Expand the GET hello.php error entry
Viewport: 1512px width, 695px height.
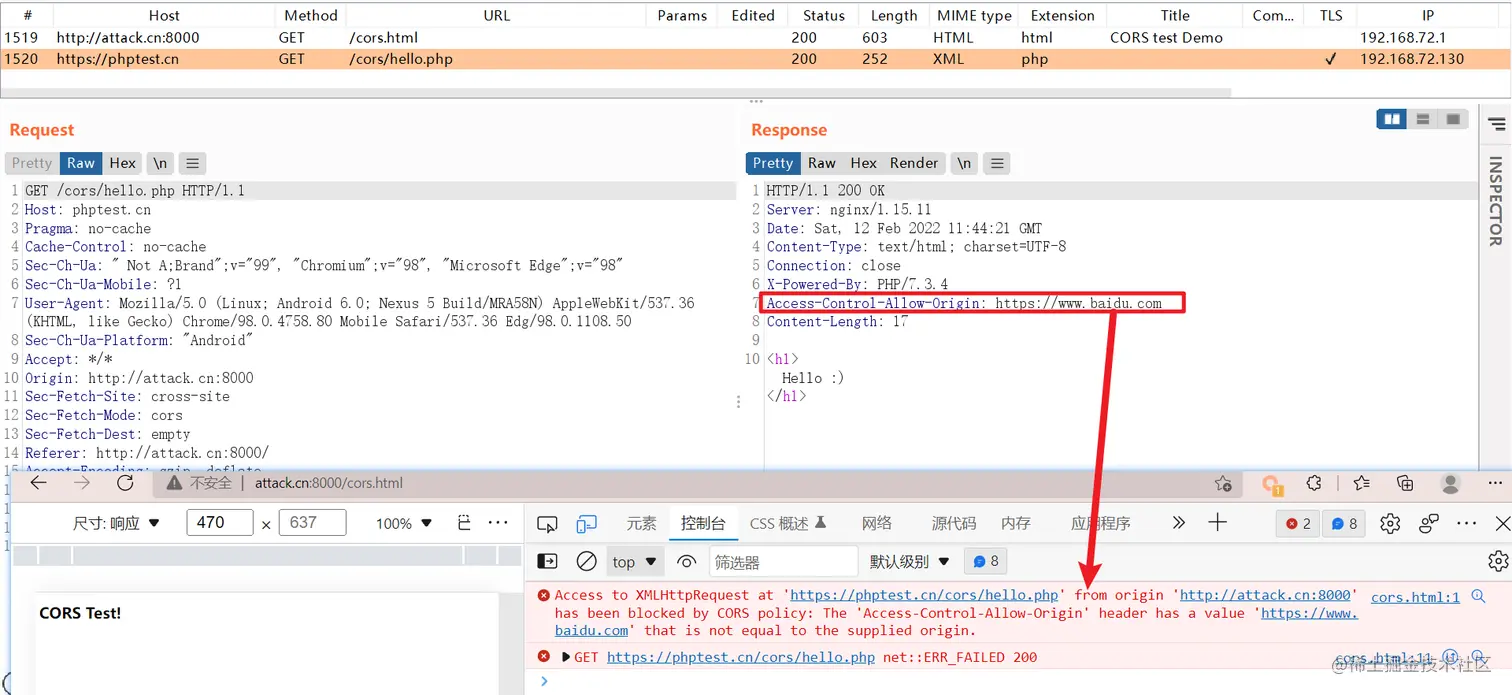(566, 657)
